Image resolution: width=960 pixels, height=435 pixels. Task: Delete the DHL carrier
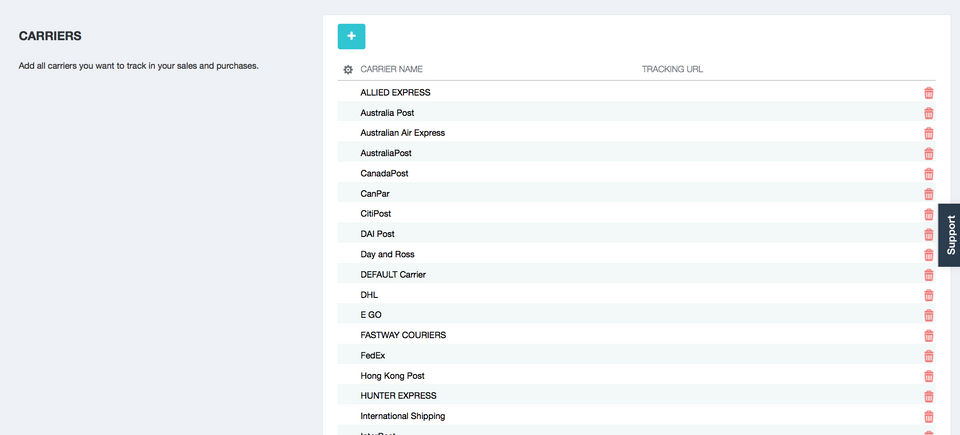pos(929,295)
